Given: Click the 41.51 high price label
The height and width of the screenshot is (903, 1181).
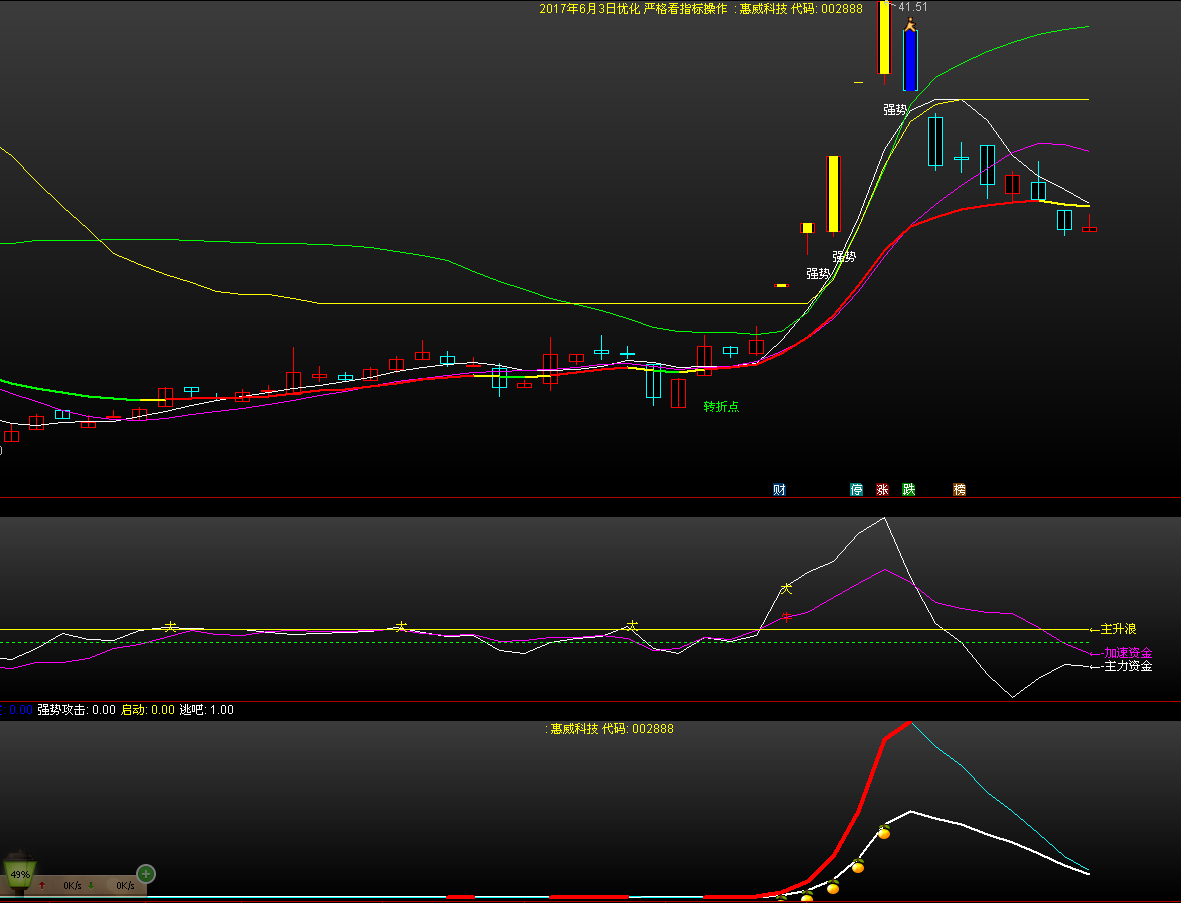Looking at the screenshot, I should pos(913,7).
